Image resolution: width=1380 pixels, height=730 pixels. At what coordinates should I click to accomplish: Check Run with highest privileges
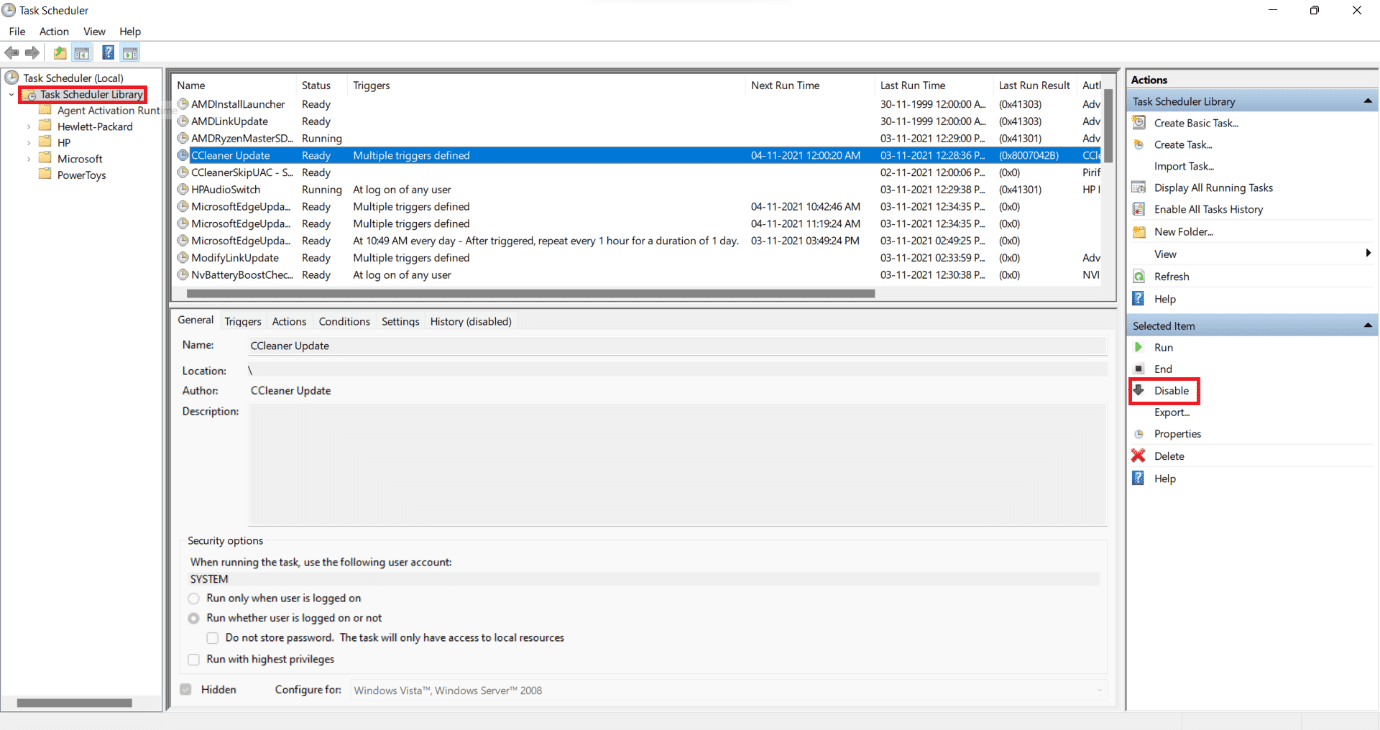point(194,659)
